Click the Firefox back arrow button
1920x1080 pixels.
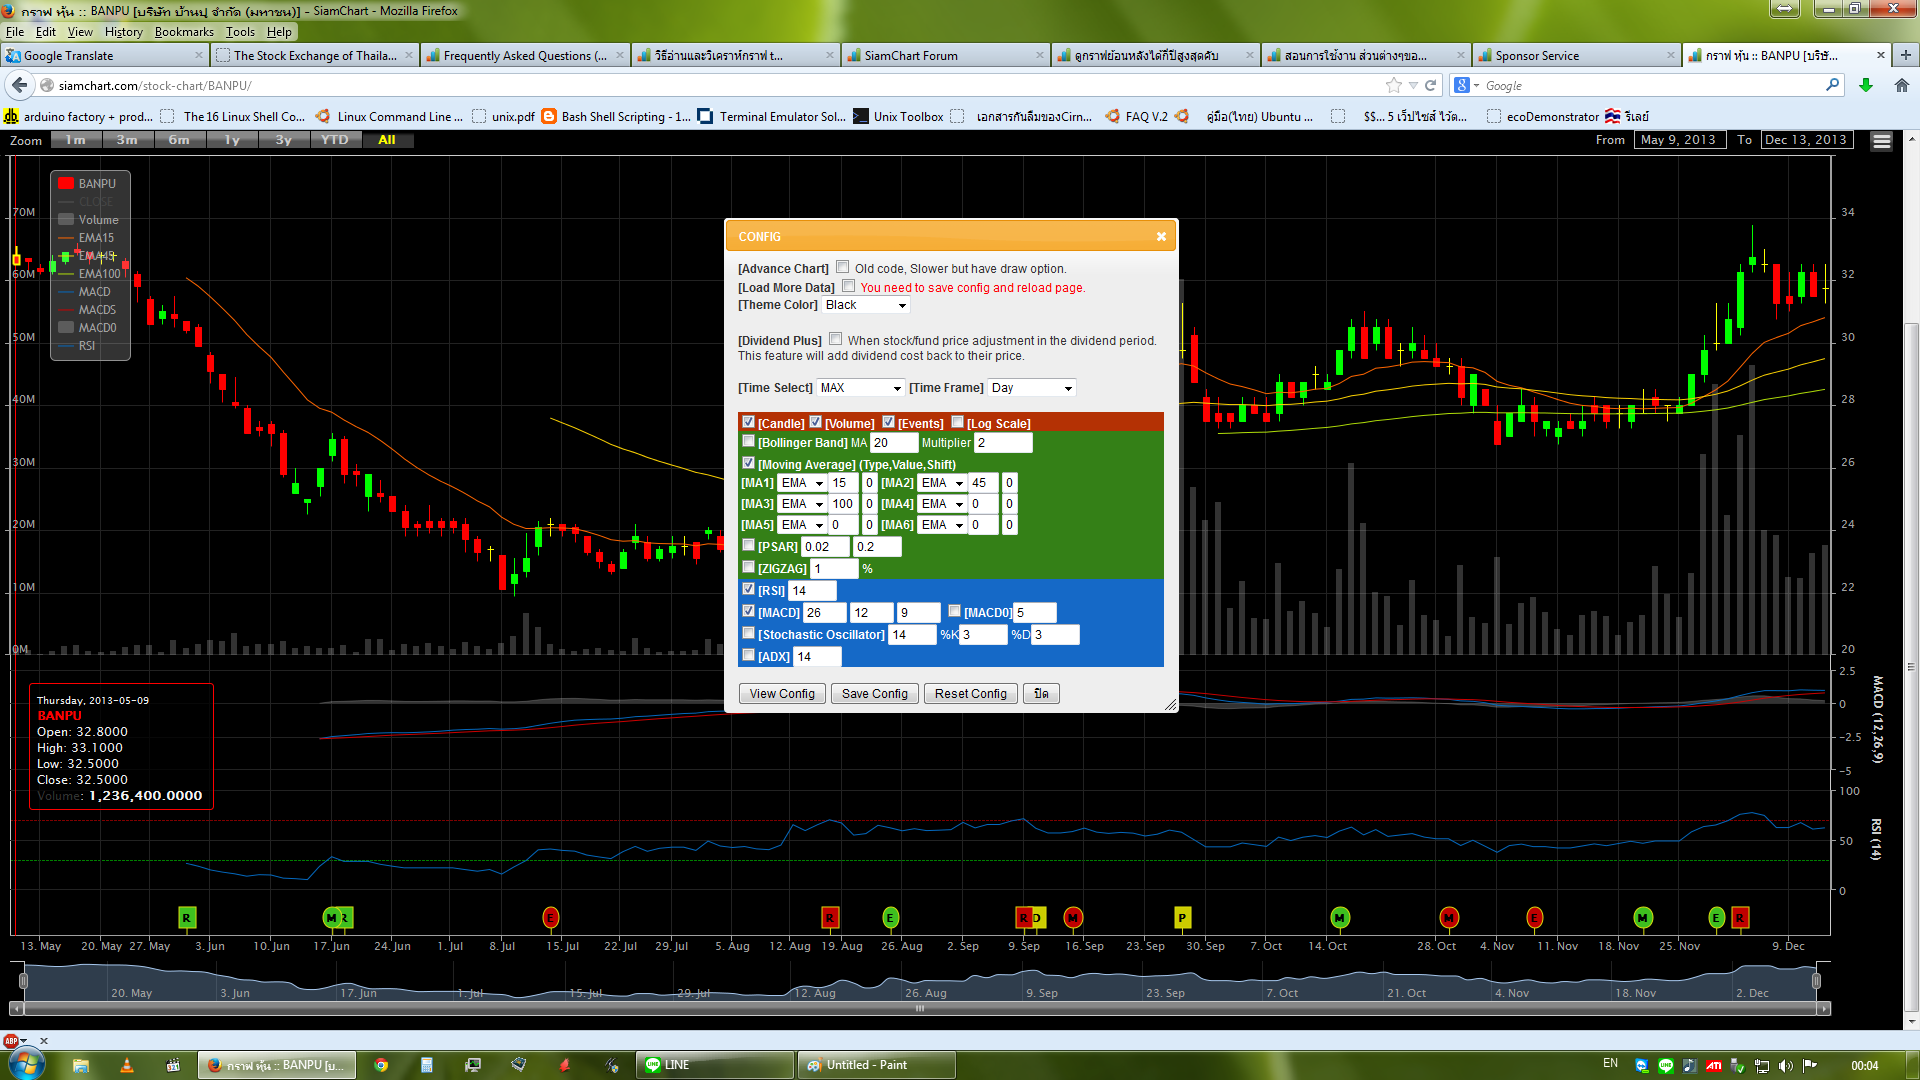pos(19,85)
